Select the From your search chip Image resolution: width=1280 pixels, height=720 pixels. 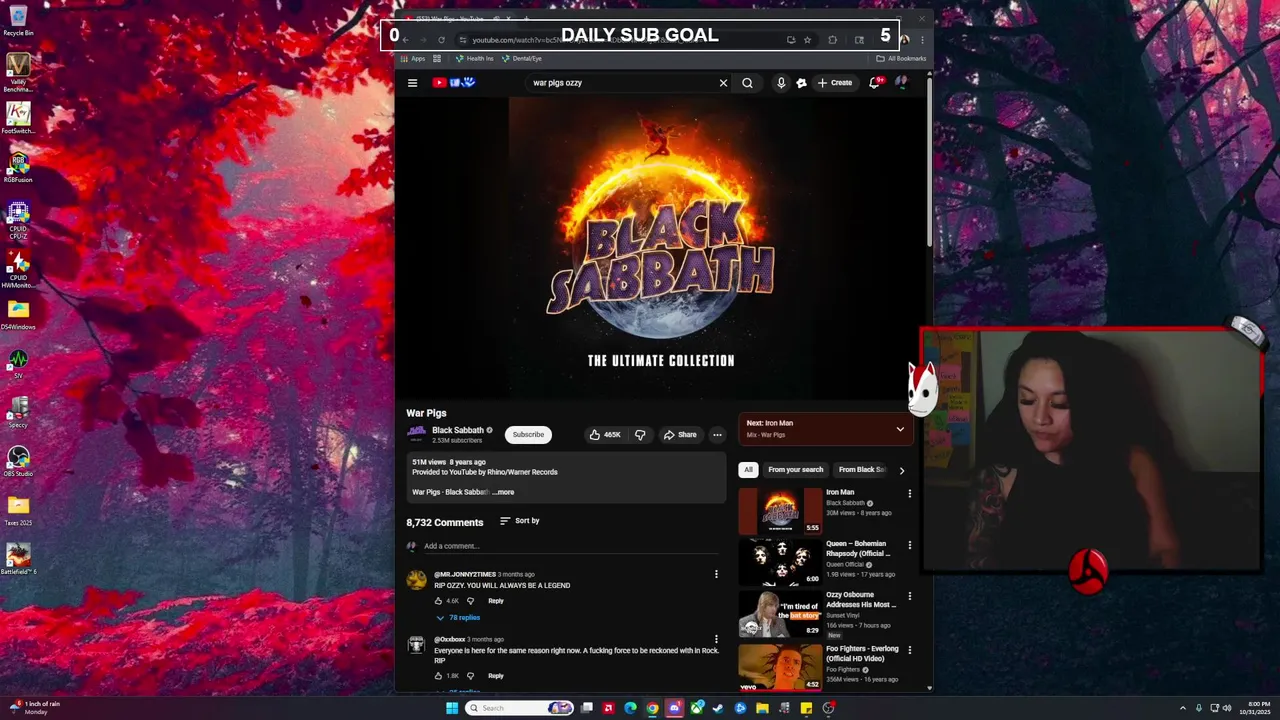[x=796, y=470]
